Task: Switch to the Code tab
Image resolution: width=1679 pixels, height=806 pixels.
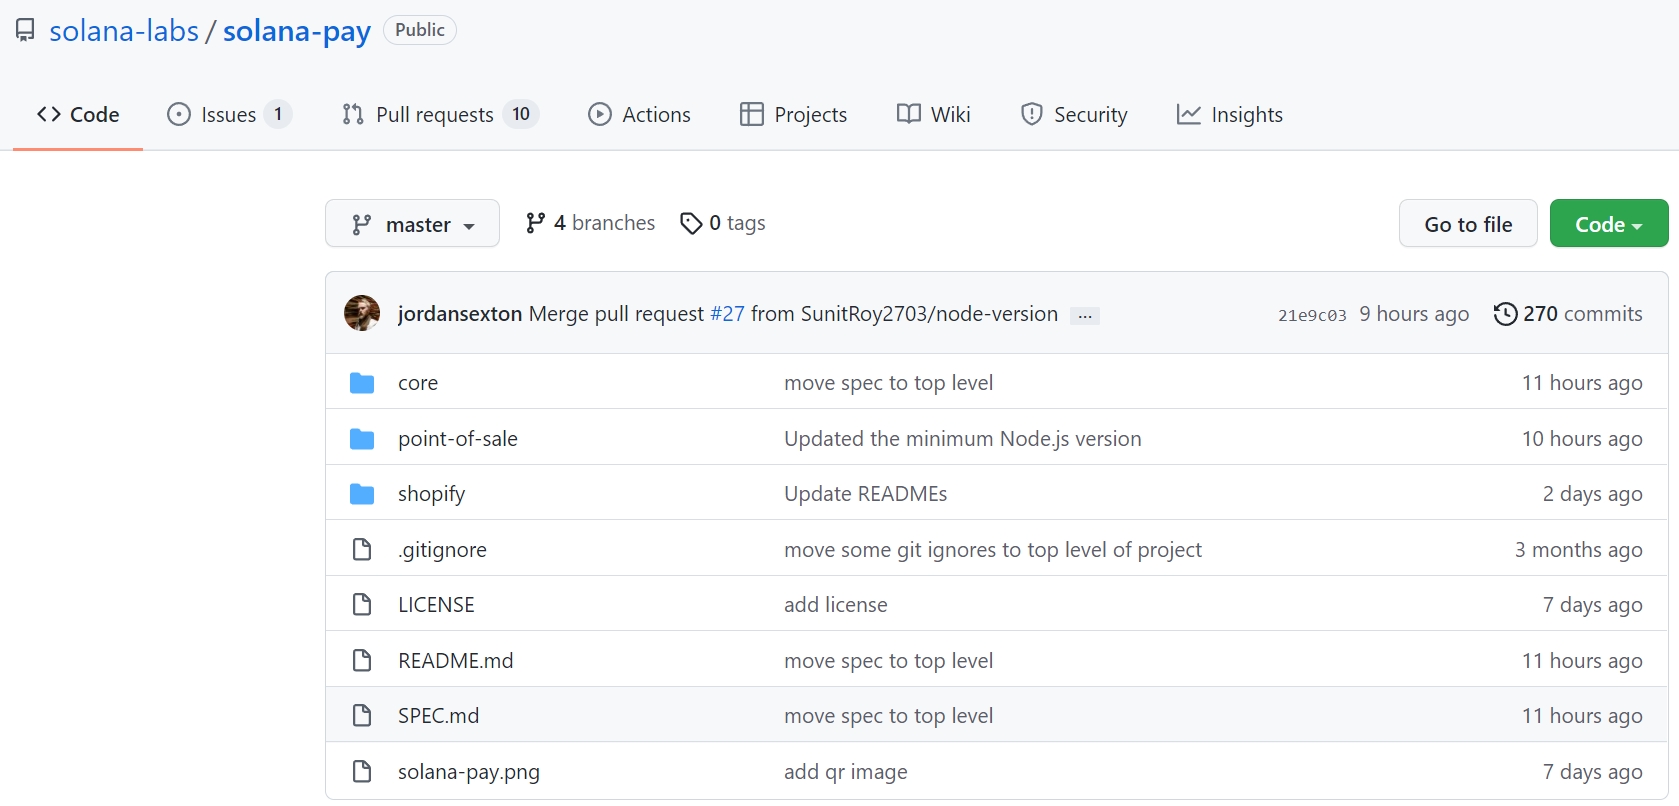Action: click(x=78, y=115)
